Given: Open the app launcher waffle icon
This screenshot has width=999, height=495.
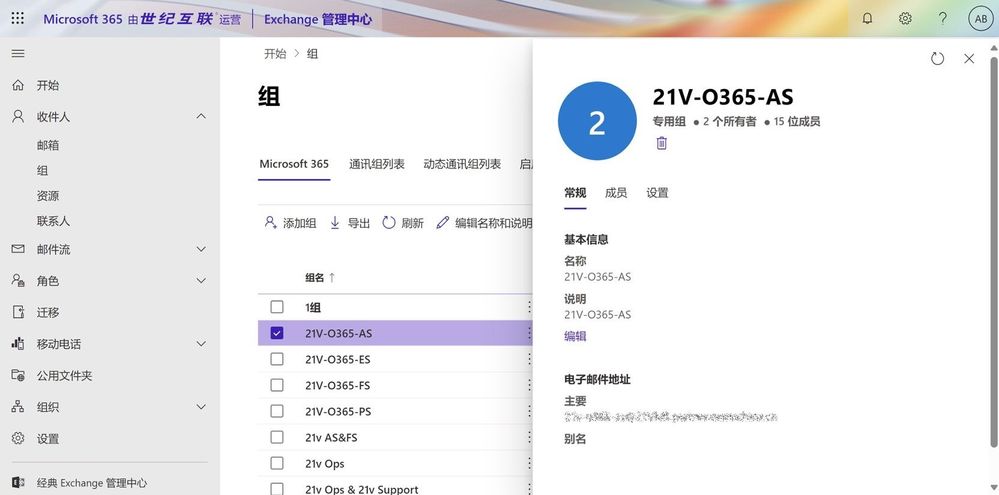Looking at the screenshot, I should point(18,18).
